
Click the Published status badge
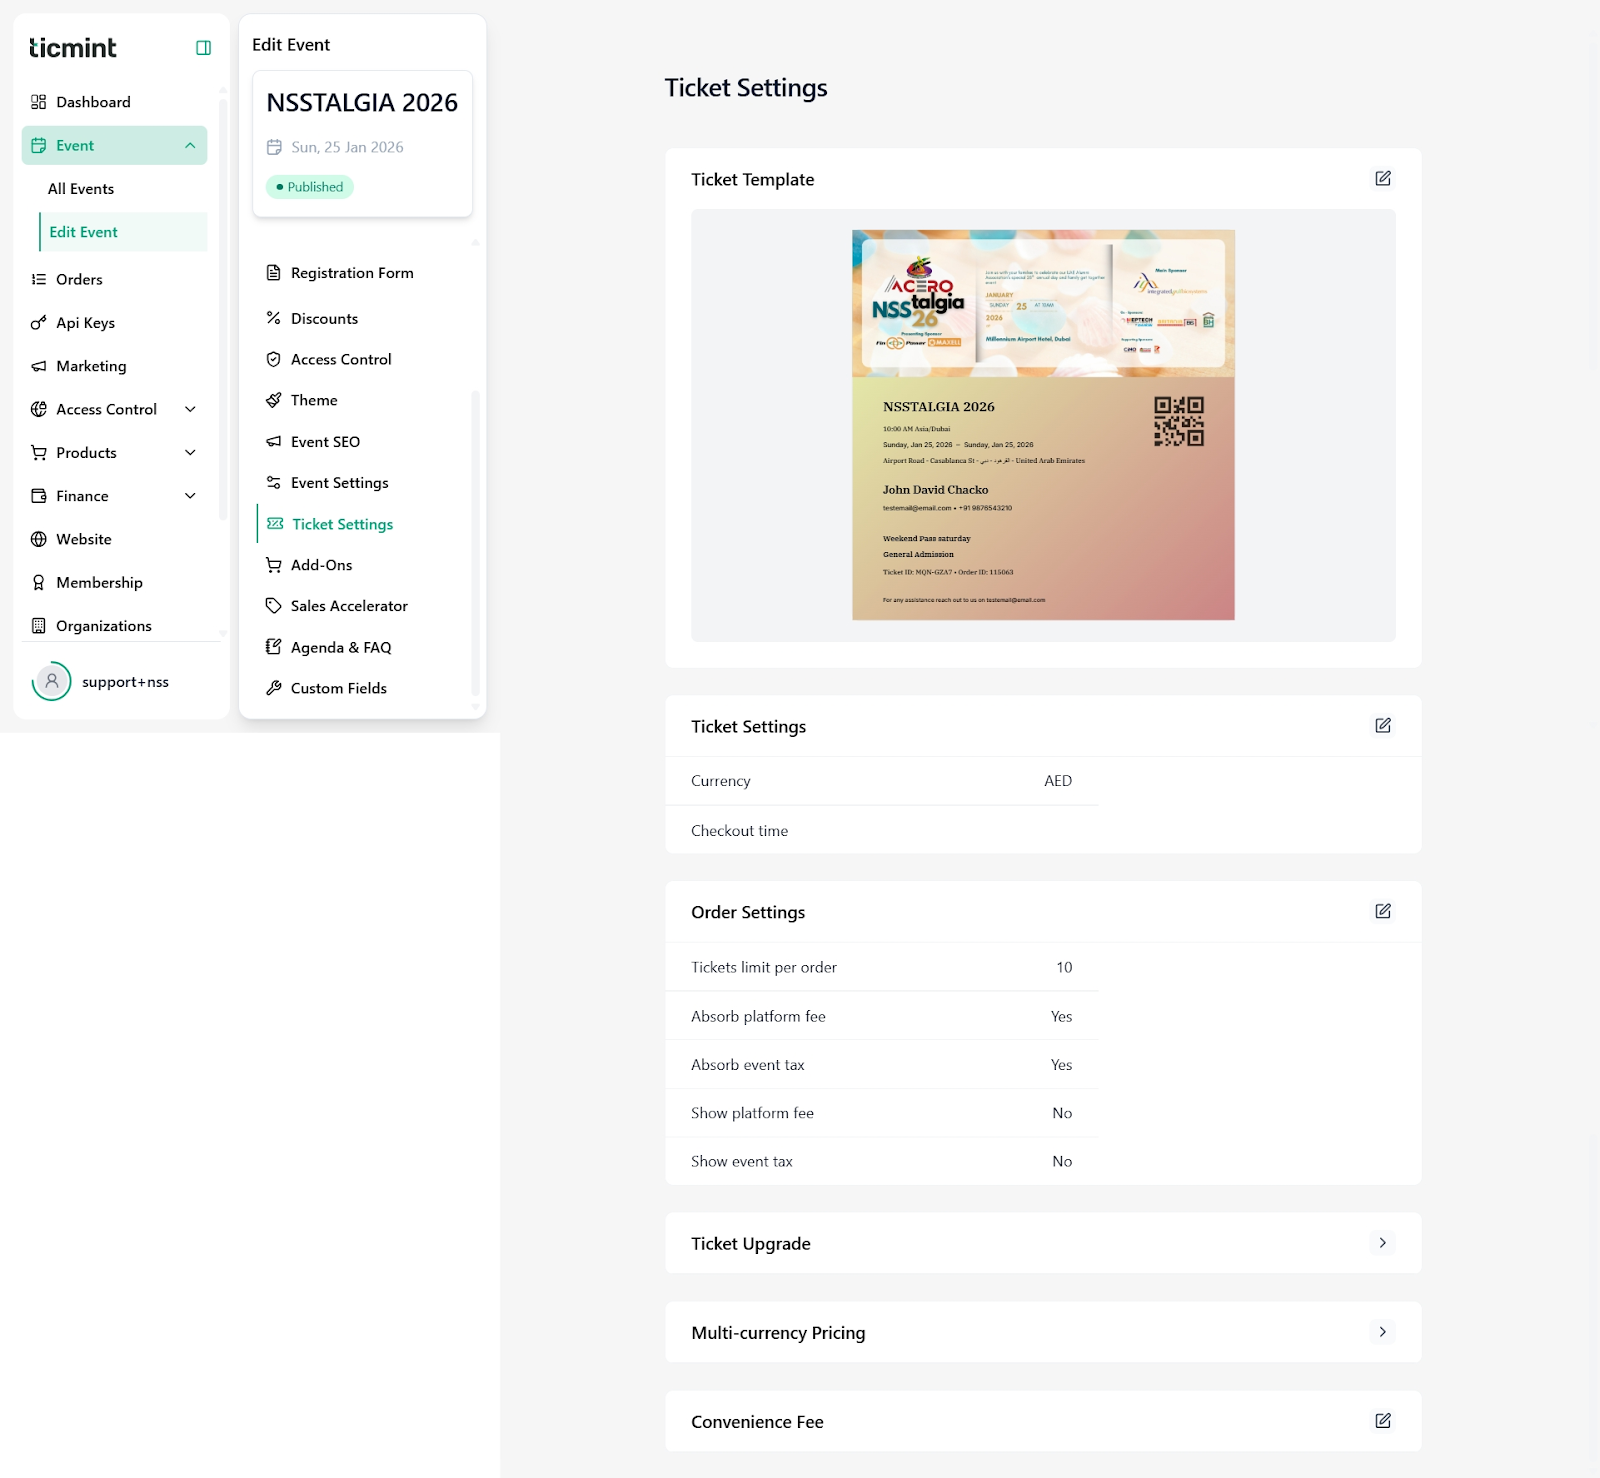(x=310, y=187)
